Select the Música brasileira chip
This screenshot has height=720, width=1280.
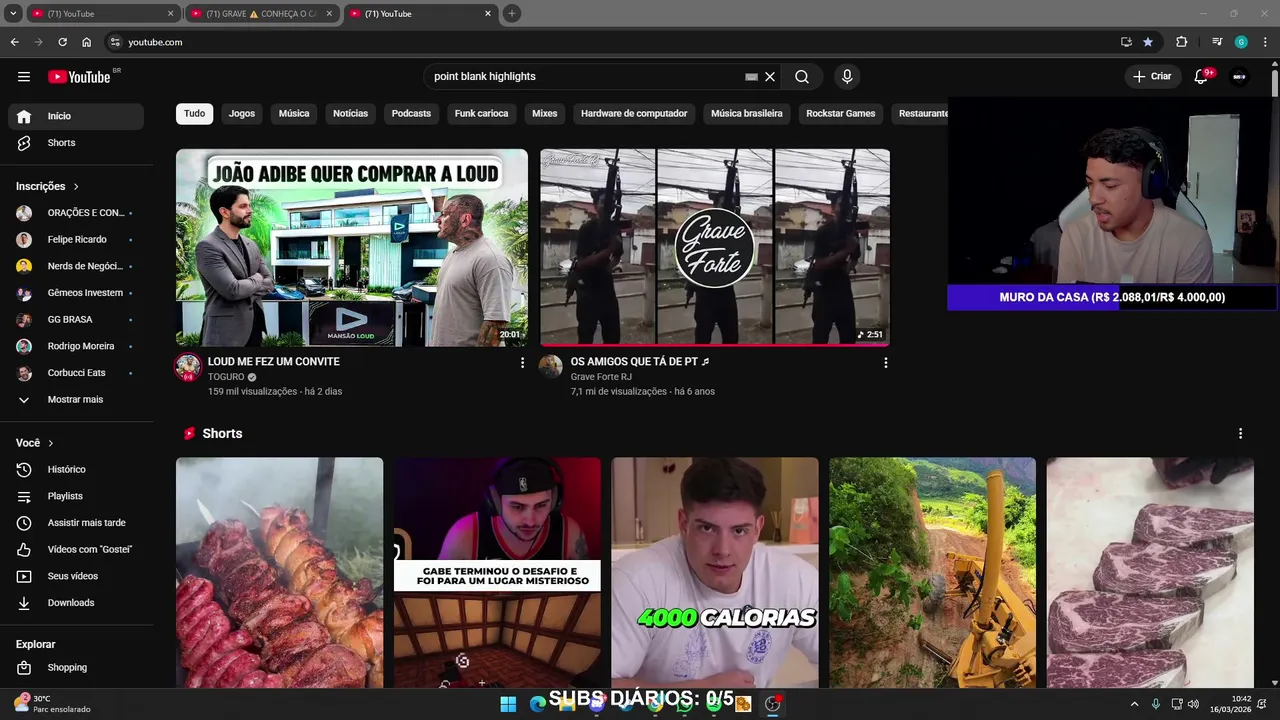tap(747, 114)
